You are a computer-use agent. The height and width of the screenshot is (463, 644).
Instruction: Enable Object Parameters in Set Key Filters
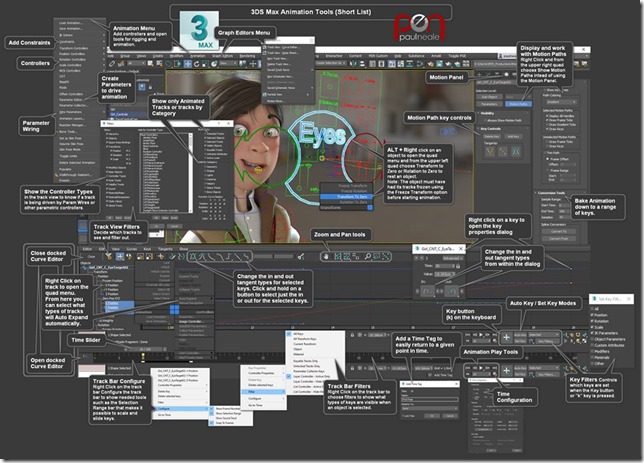[x=592, y=339]
